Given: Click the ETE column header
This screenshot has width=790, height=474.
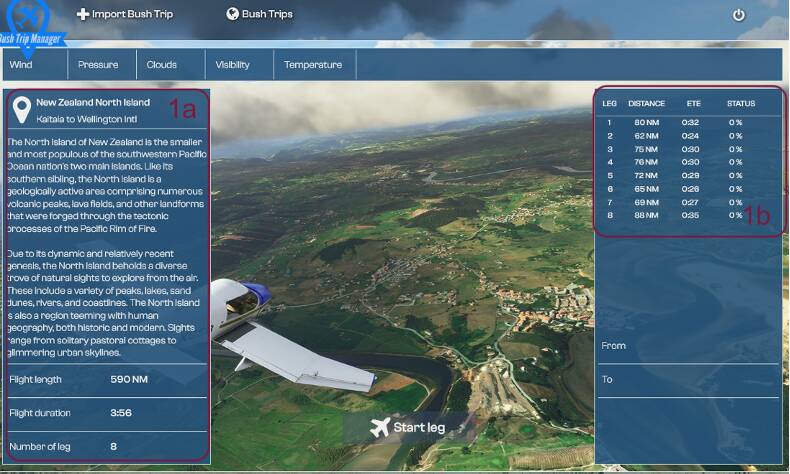Looking at the screenshot, I should 693,103.
